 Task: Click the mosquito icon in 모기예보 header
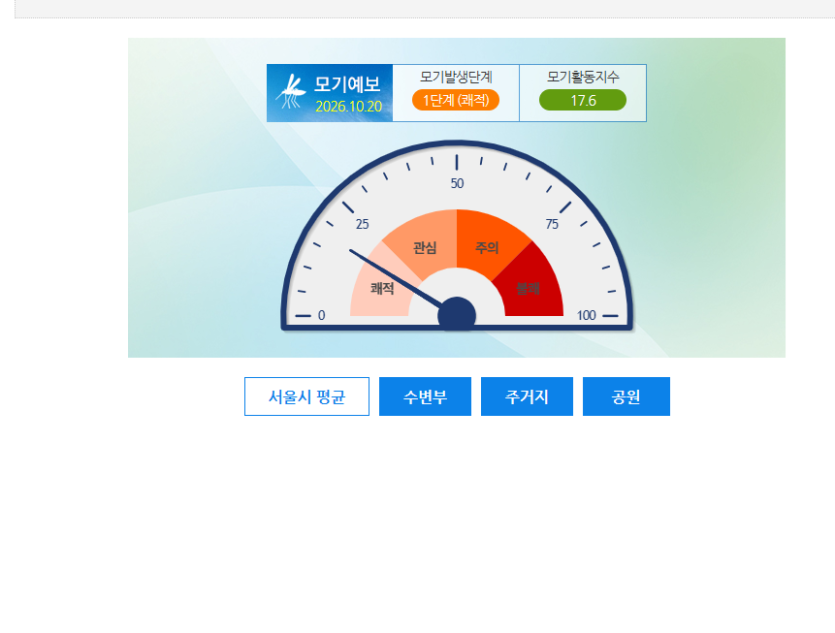(291, 92)
